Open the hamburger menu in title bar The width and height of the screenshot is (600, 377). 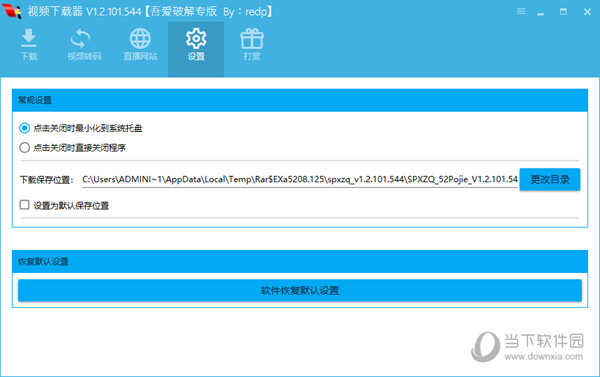click(x=521, y=11)
